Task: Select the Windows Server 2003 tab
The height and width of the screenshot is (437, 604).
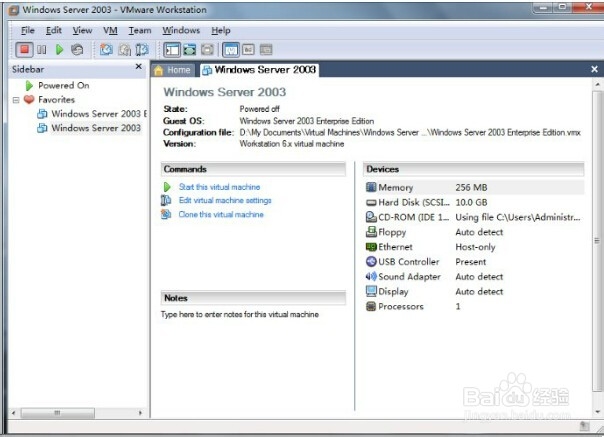Action: click(x=259, y=70)
